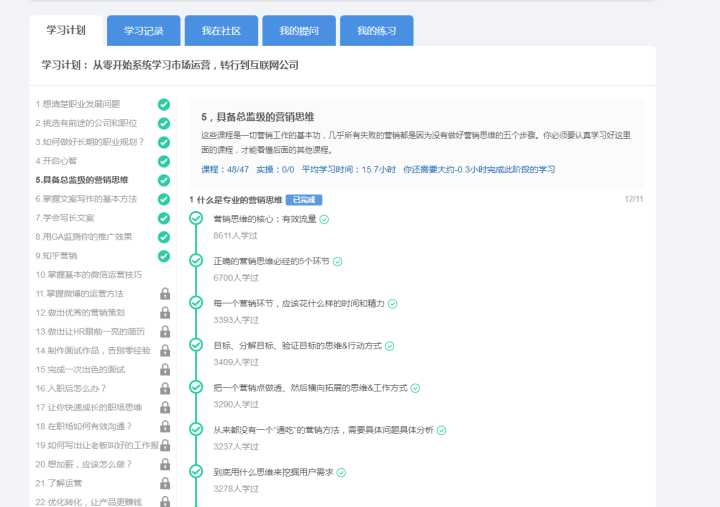This screenshot has width=720, height=507.
Task: Click the lock icon next to 16.入职后怎么办？
Action: click(165, 388)
